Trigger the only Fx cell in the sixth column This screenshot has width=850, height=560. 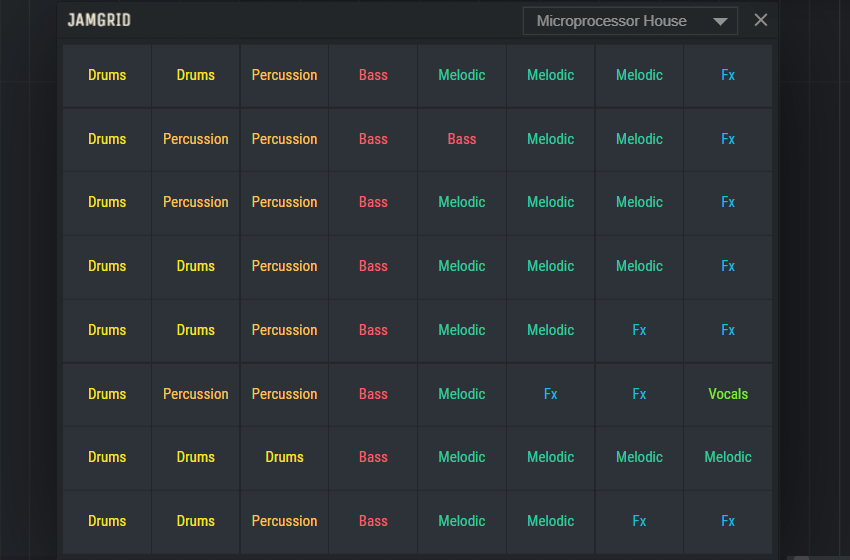click(551, 394)
